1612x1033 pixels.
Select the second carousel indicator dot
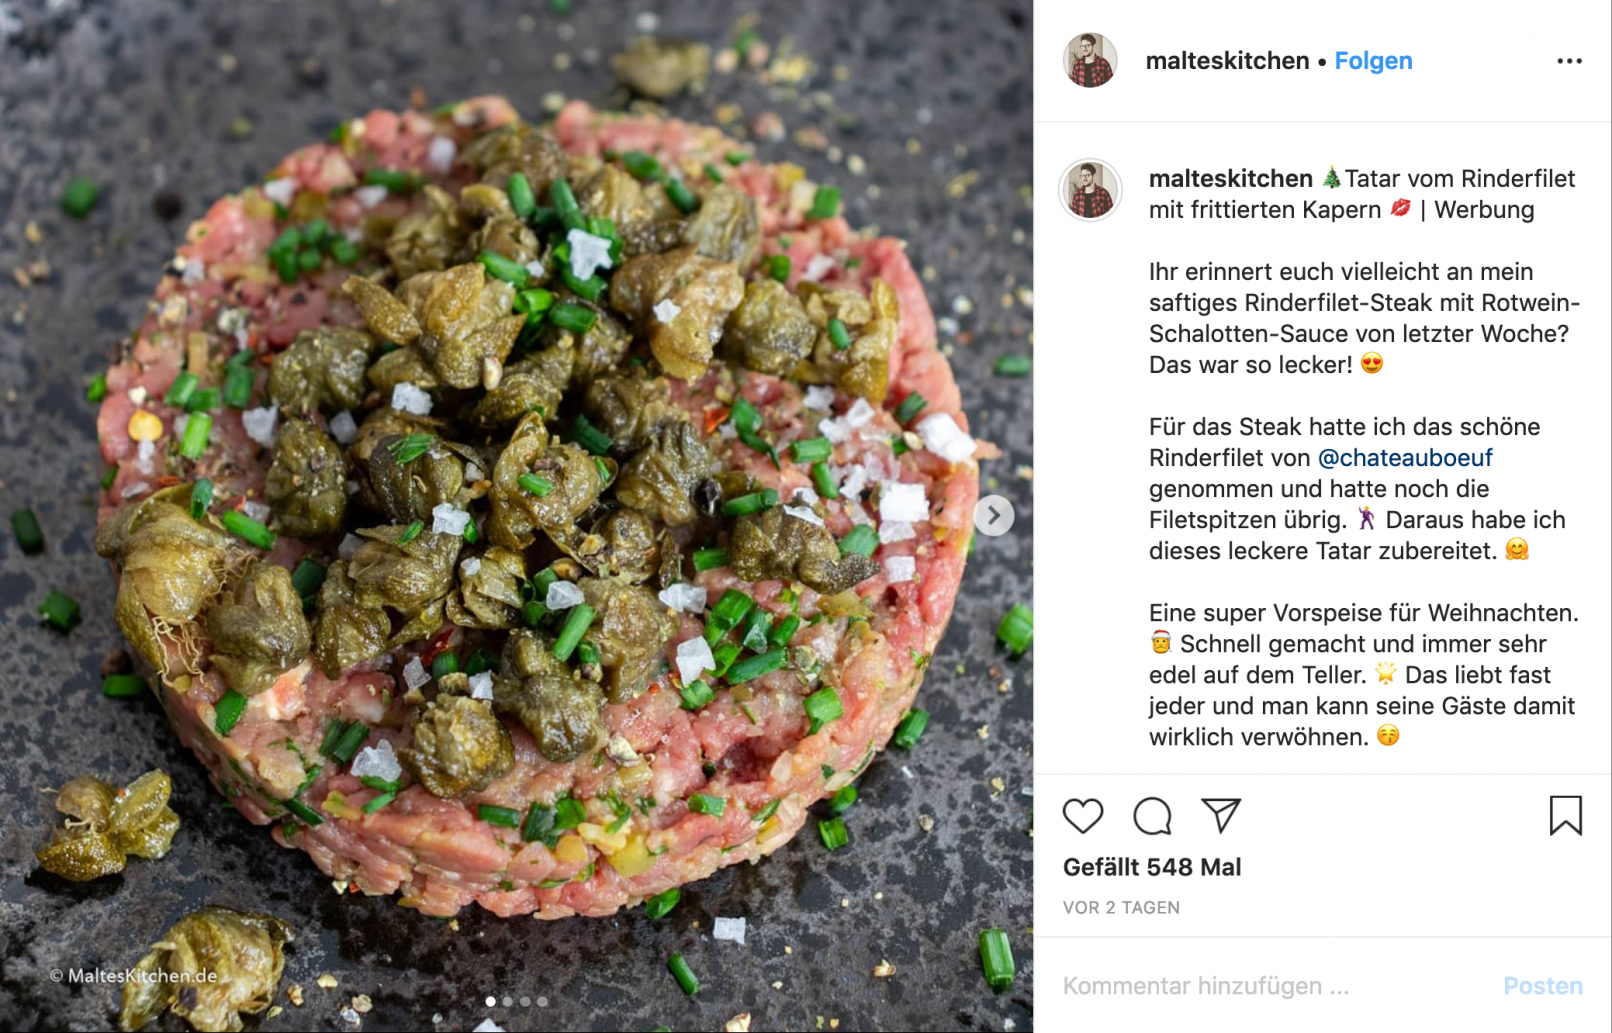508,1001
